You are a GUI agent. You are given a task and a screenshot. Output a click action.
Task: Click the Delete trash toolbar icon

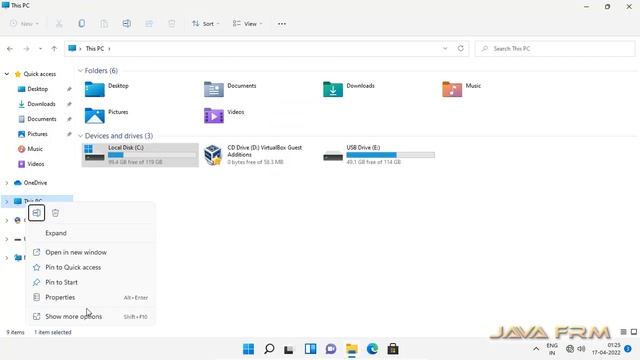(172, 24)
